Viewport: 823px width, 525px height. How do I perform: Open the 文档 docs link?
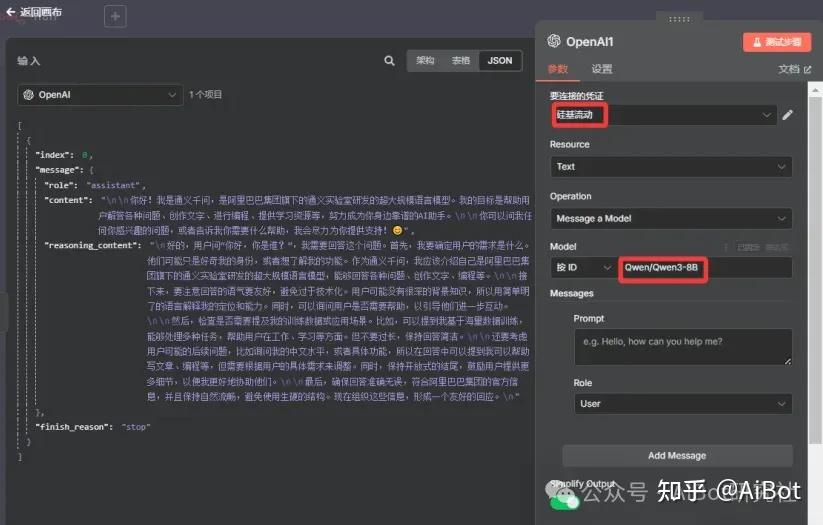[x=794, y=69]
